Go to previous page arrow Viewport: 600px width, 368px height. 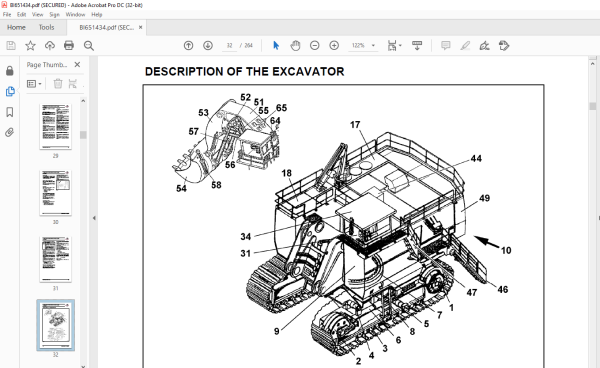(188, 46)
